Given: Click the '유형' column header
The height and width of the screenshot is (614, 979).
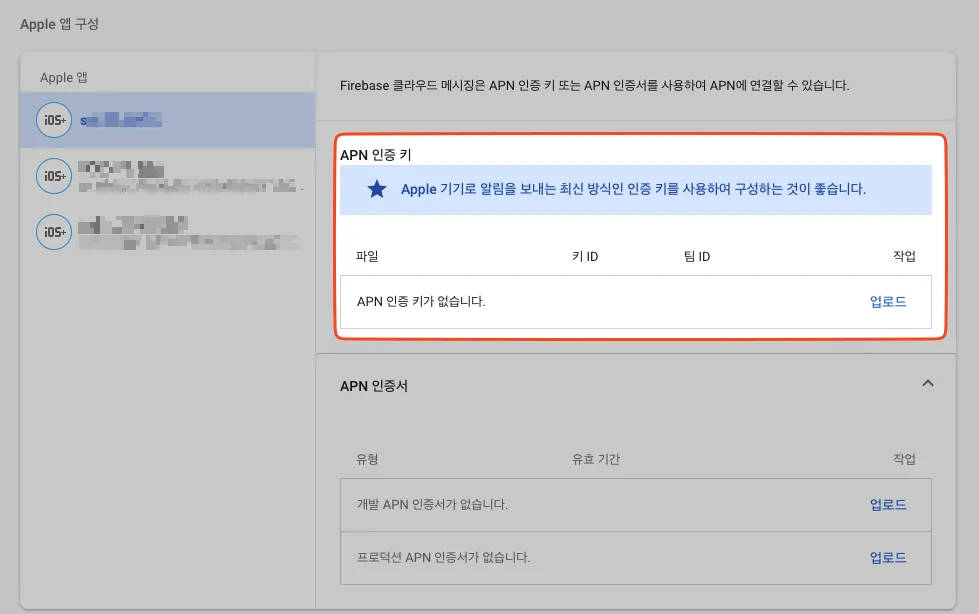Looking at the screenshot, I should pyautogui.click(x=367, y=459).
